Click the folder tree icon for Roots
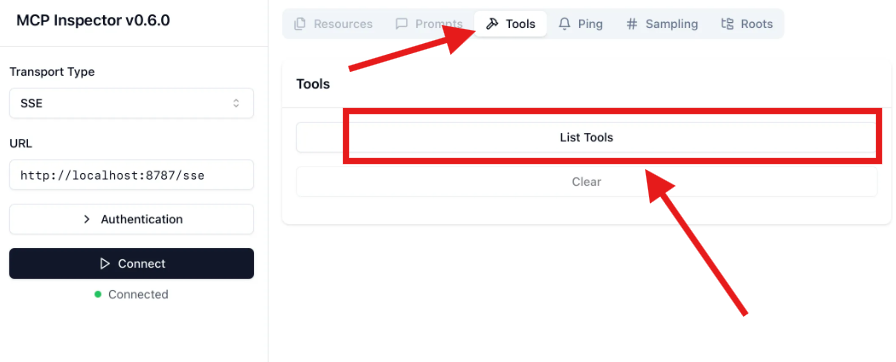The width and height of the screenshot is (896, 362). pyautogui.click(x=727, y=24)
